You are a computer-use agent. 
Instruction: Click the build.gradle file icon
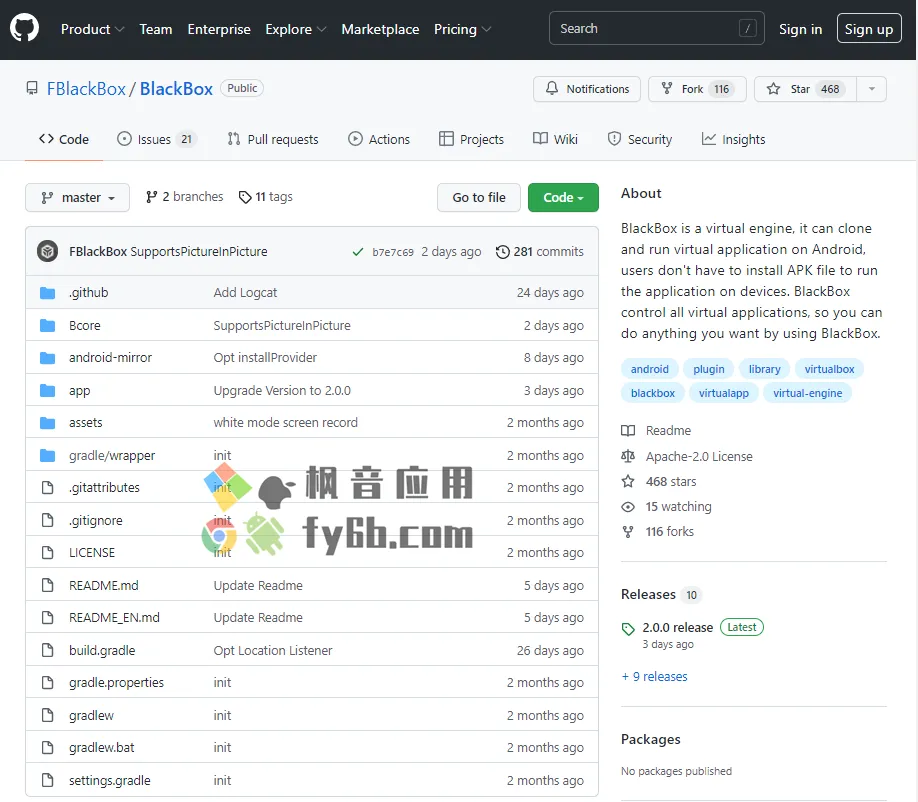(x=47, y=650)
